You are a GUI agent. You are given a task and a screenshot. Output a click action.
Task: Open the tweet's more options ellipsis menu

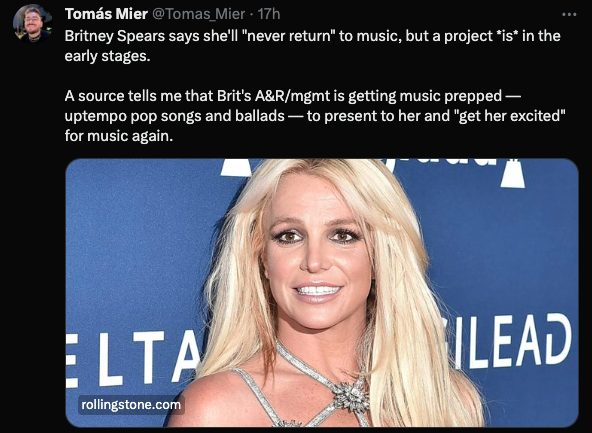point(569,15)
